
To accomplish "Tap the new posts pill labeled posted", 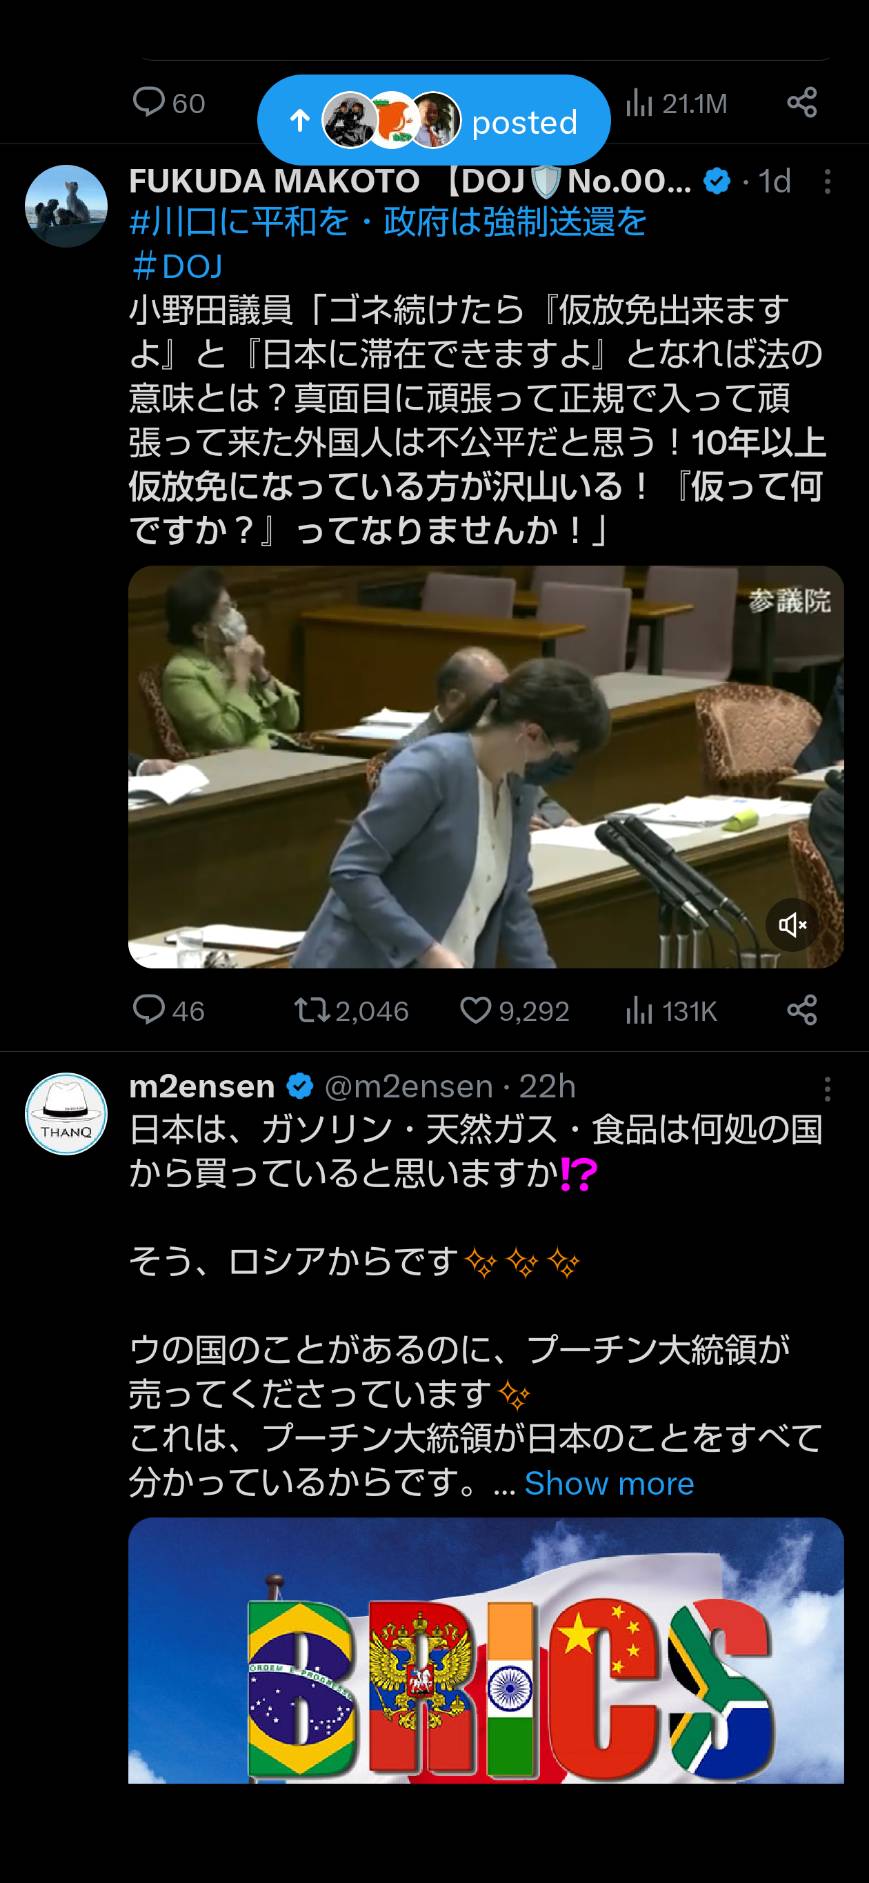I will 434,121.
